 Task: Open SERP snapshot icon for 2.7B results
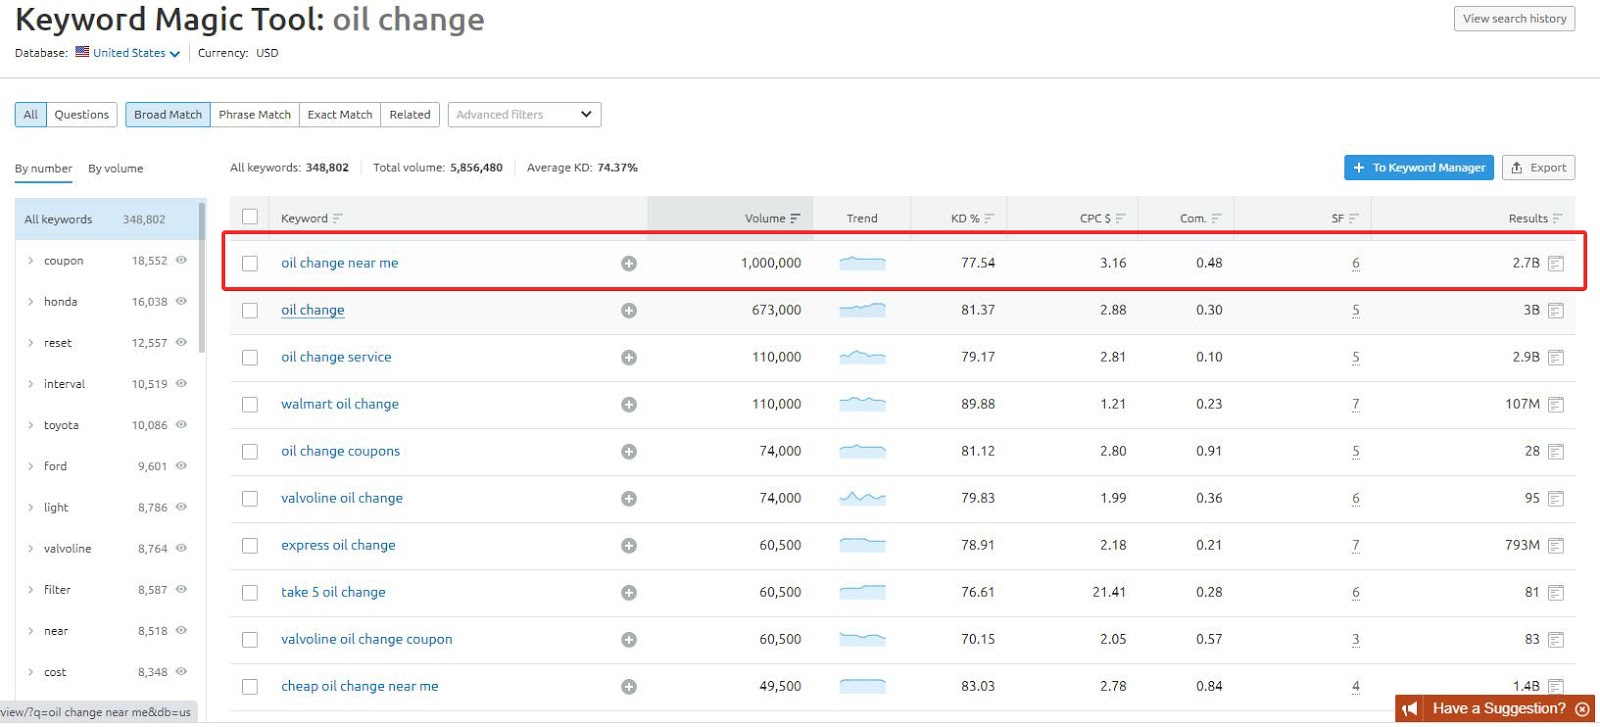point(1556,264)
